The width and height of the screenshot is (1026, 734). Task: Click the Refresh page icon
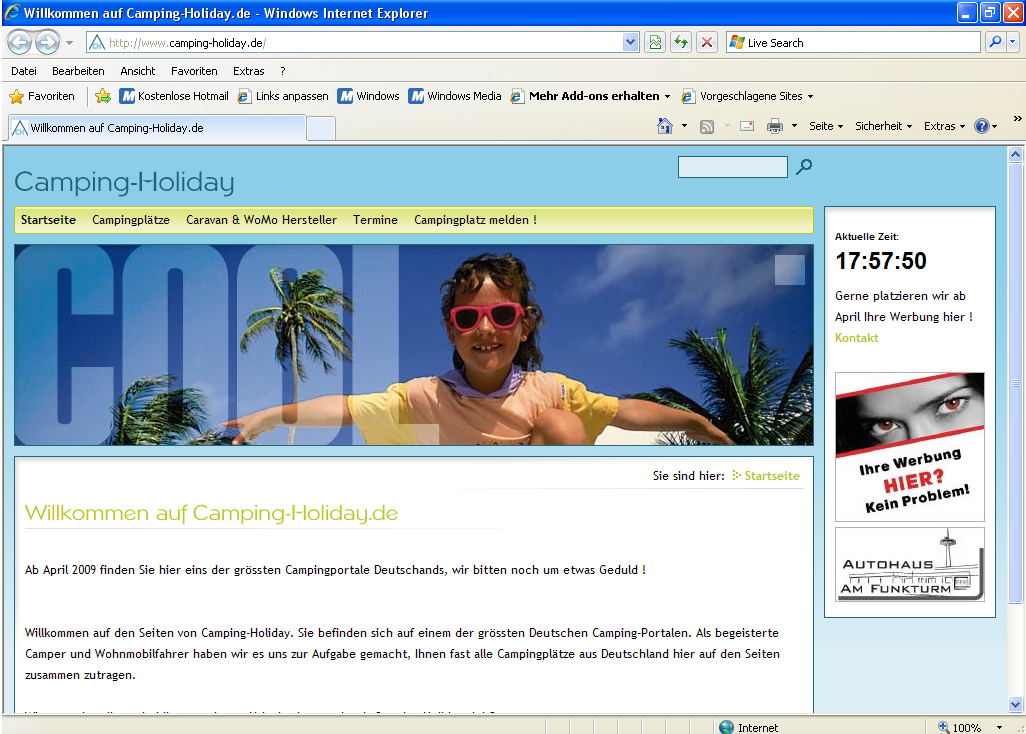click(681, 42)
